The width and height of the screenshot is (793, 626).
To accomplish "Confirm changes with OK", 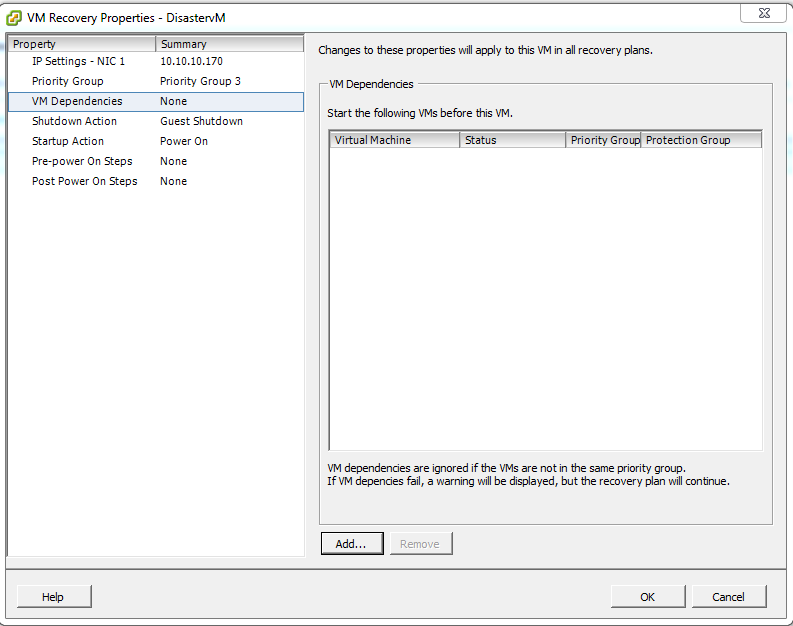I will click(x=648, y=597).
